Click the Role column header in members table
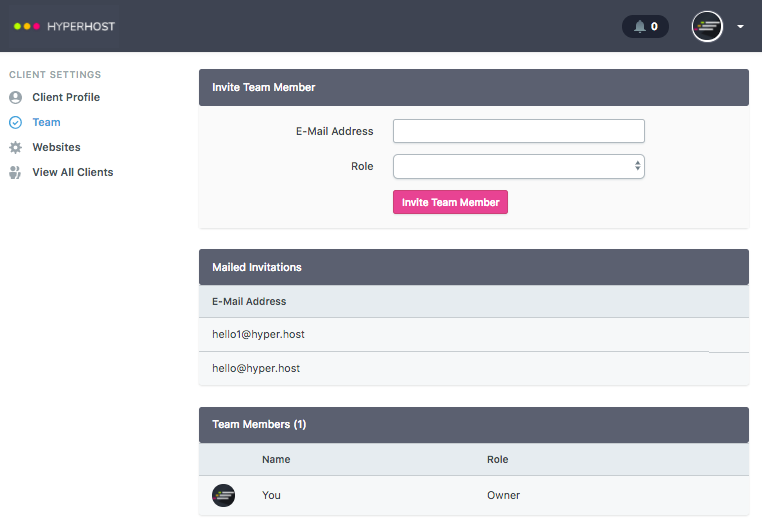 pos(498,459)
